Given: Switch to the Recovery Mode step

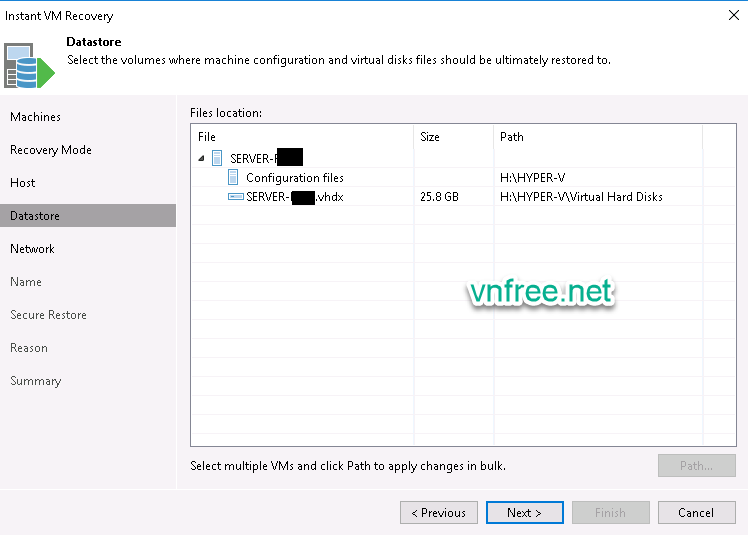Looking at the screenshot, I should click(51, 150).
